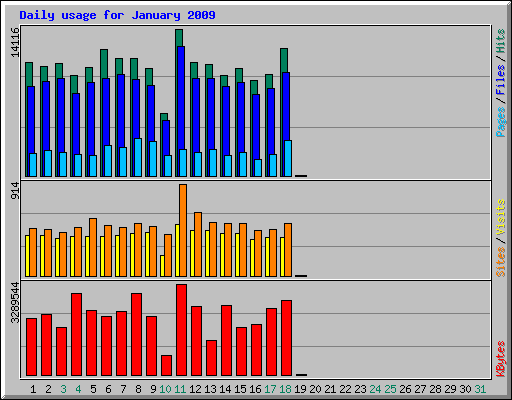Click day number 7 on the axis
512x400 pixels.
coord(123,389)
